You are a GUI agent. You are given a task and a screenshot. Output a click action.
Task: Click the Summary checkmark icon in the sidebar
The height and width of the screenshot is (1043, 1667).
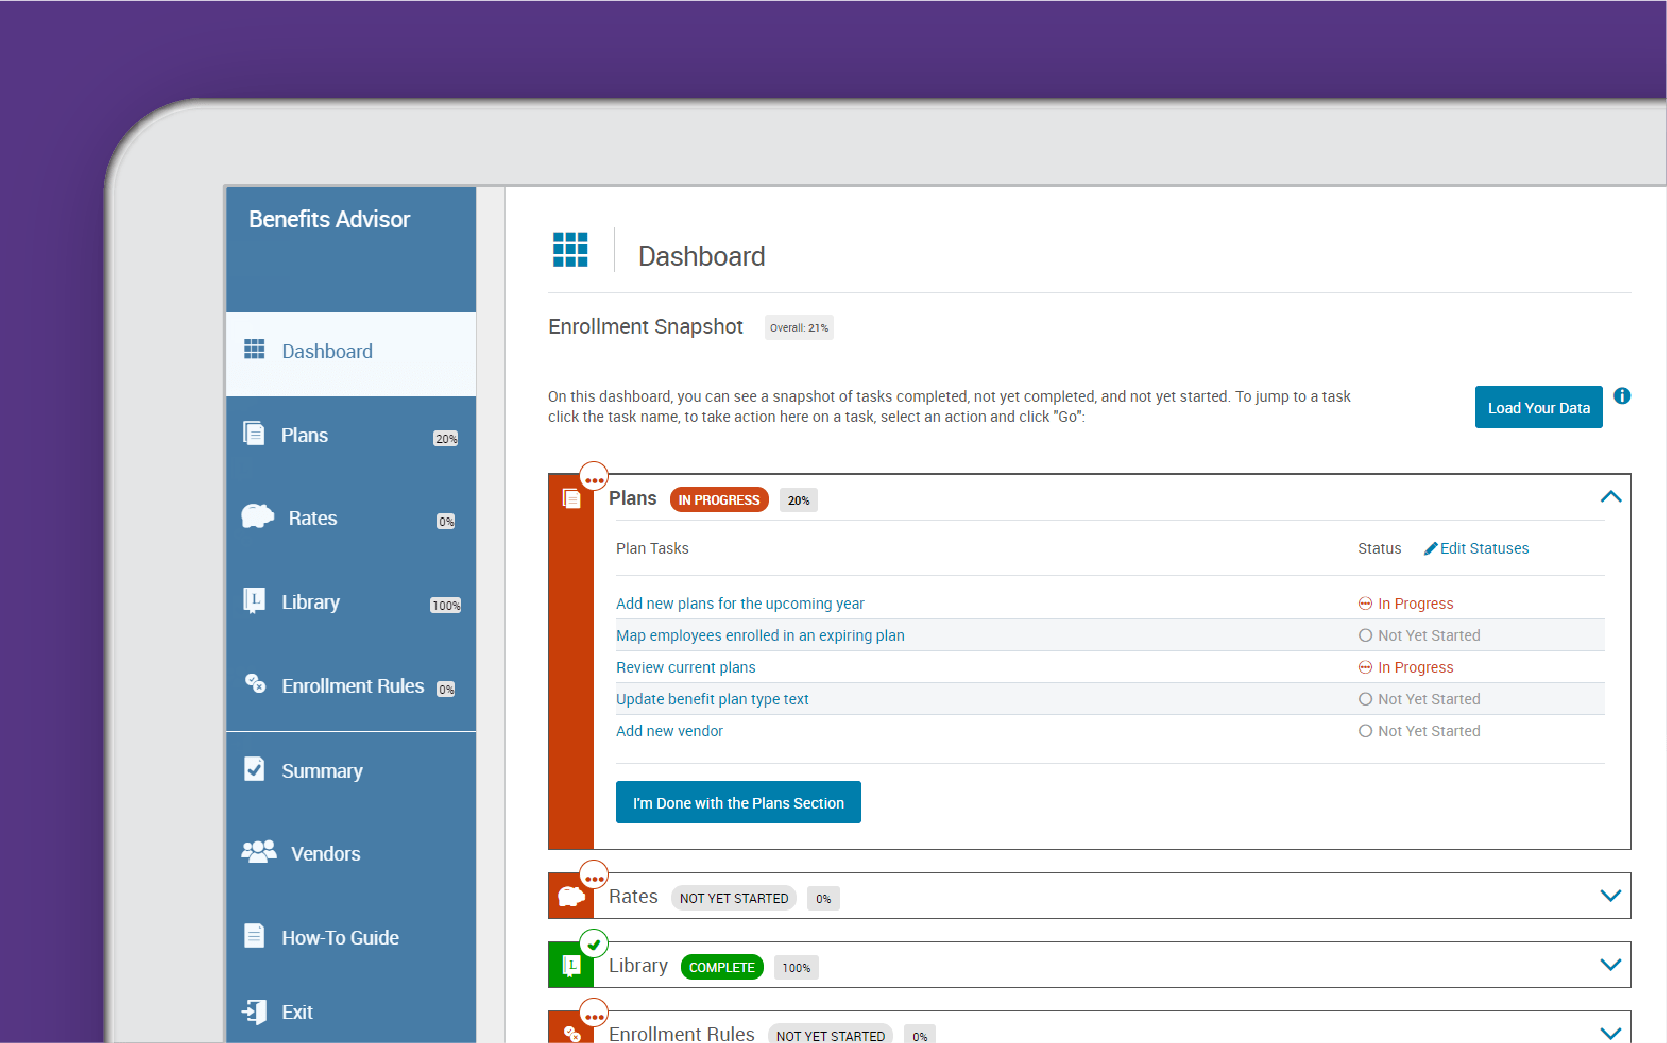[254, 769]
